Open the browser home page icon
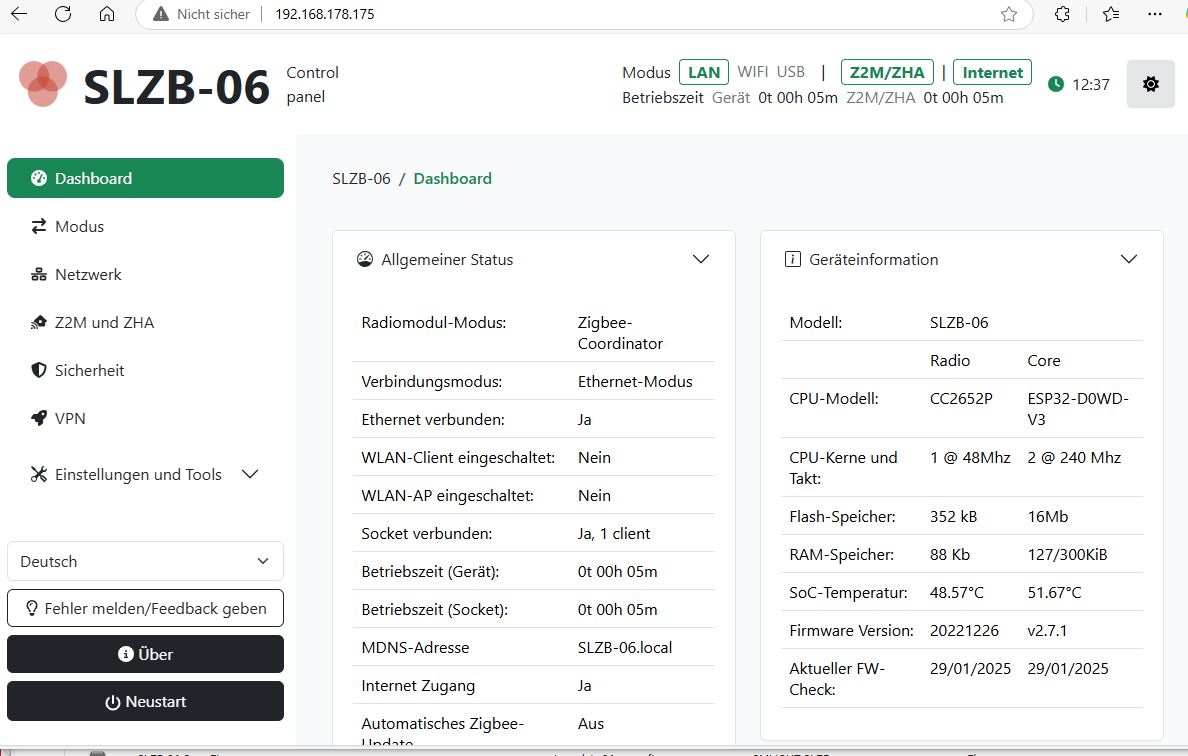Viewport: 1188px width, 756px height. pyautogui.click(x=107, y=14)
